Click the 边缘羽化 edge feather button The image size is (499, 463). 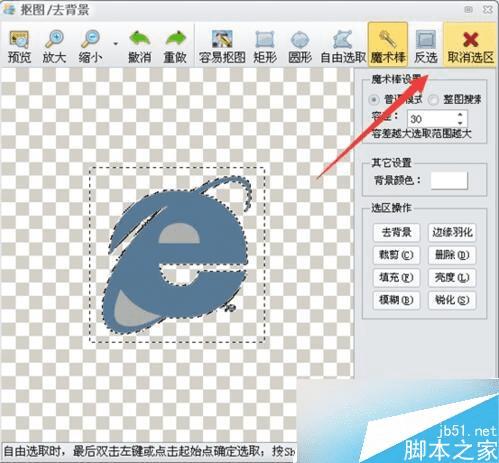point(452,232)
